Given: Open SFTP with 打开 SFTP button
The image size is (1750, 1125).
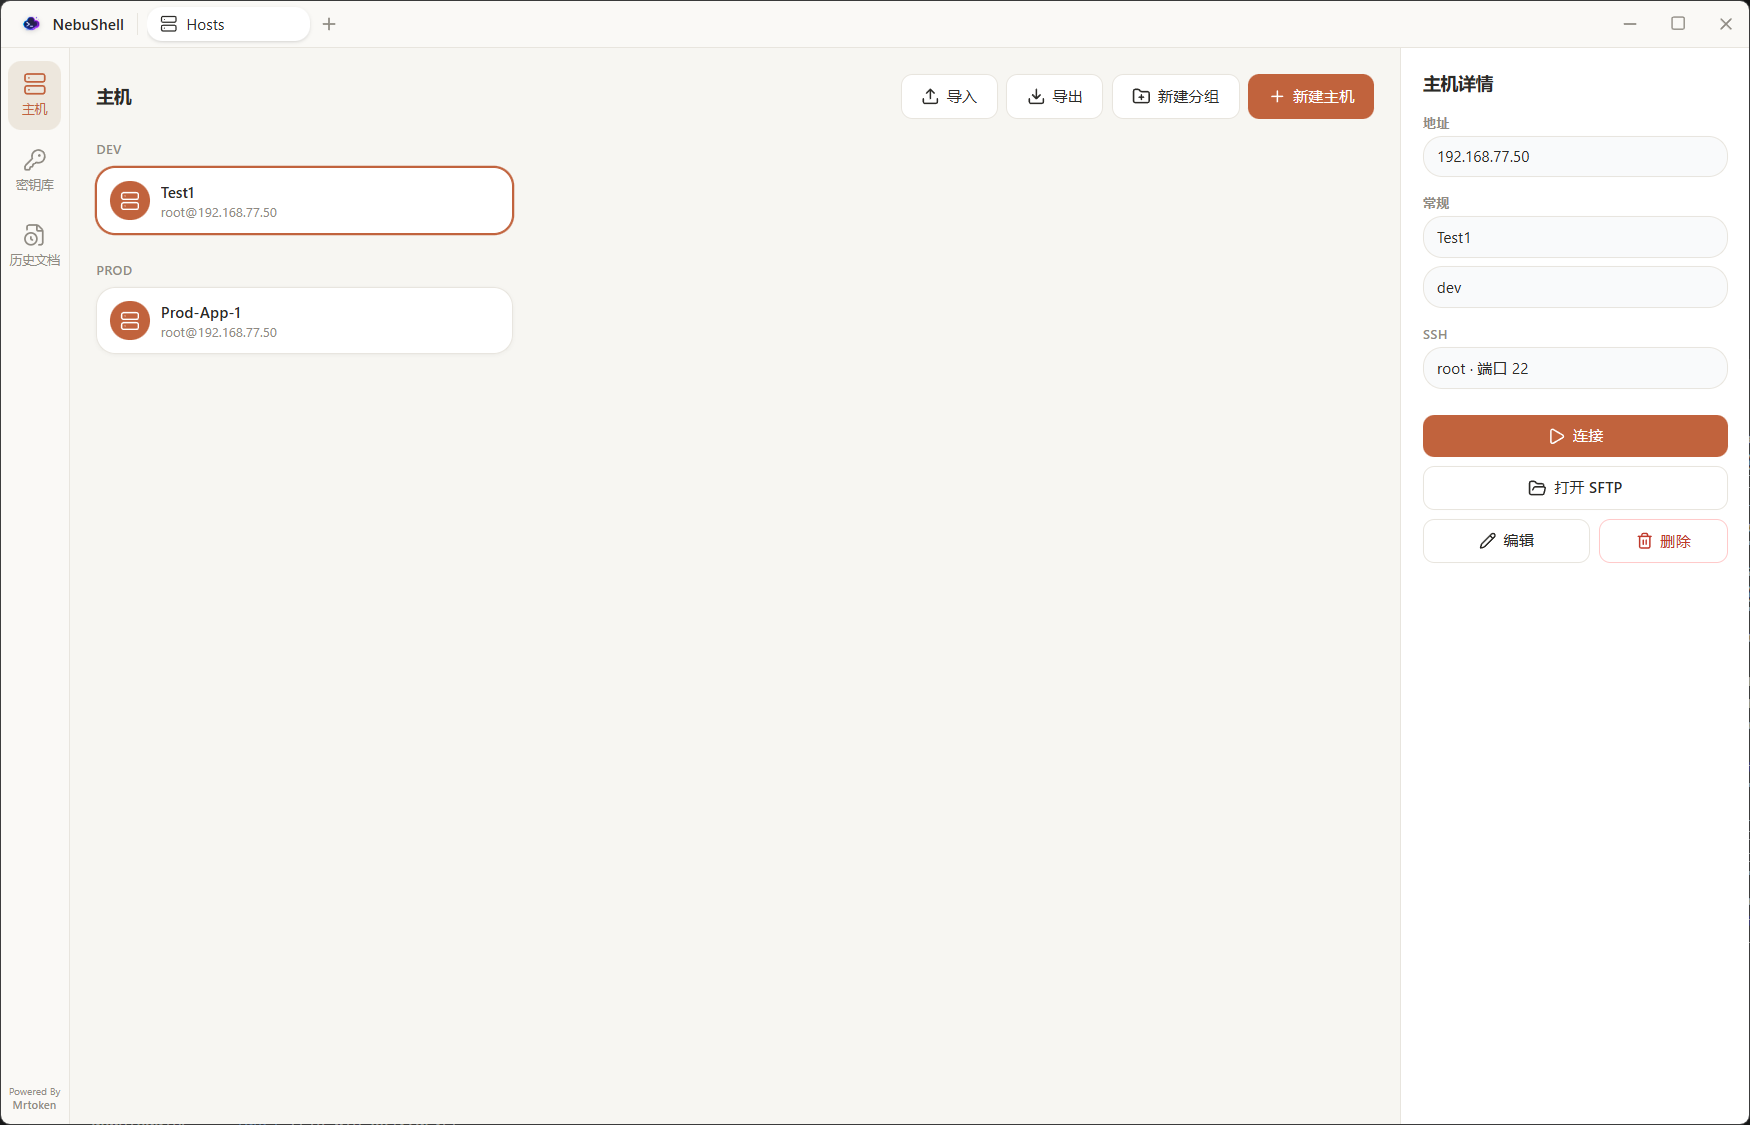Looking at the screenshot, I should (x=1574, y=488).
